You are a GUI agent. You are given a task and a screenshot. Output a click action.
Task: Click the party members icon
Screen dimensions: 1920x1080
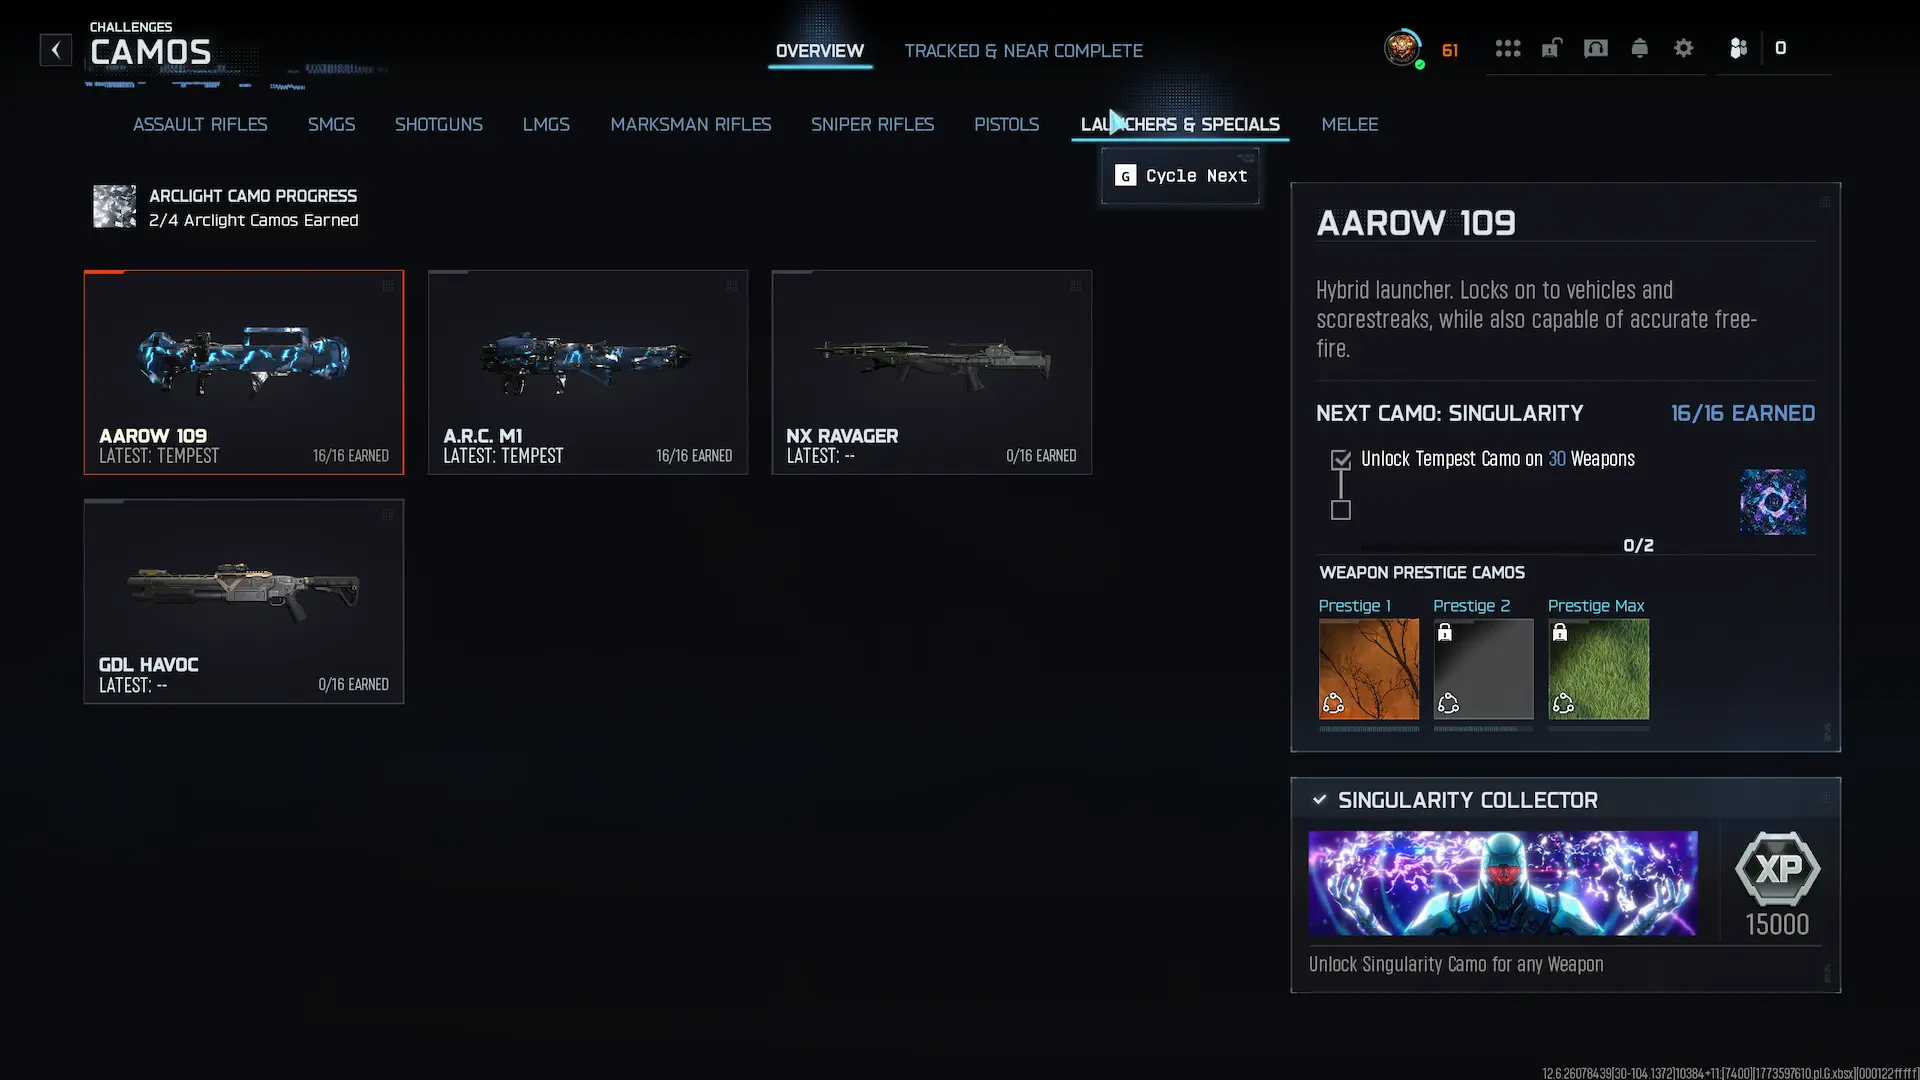click(1738, 48)
